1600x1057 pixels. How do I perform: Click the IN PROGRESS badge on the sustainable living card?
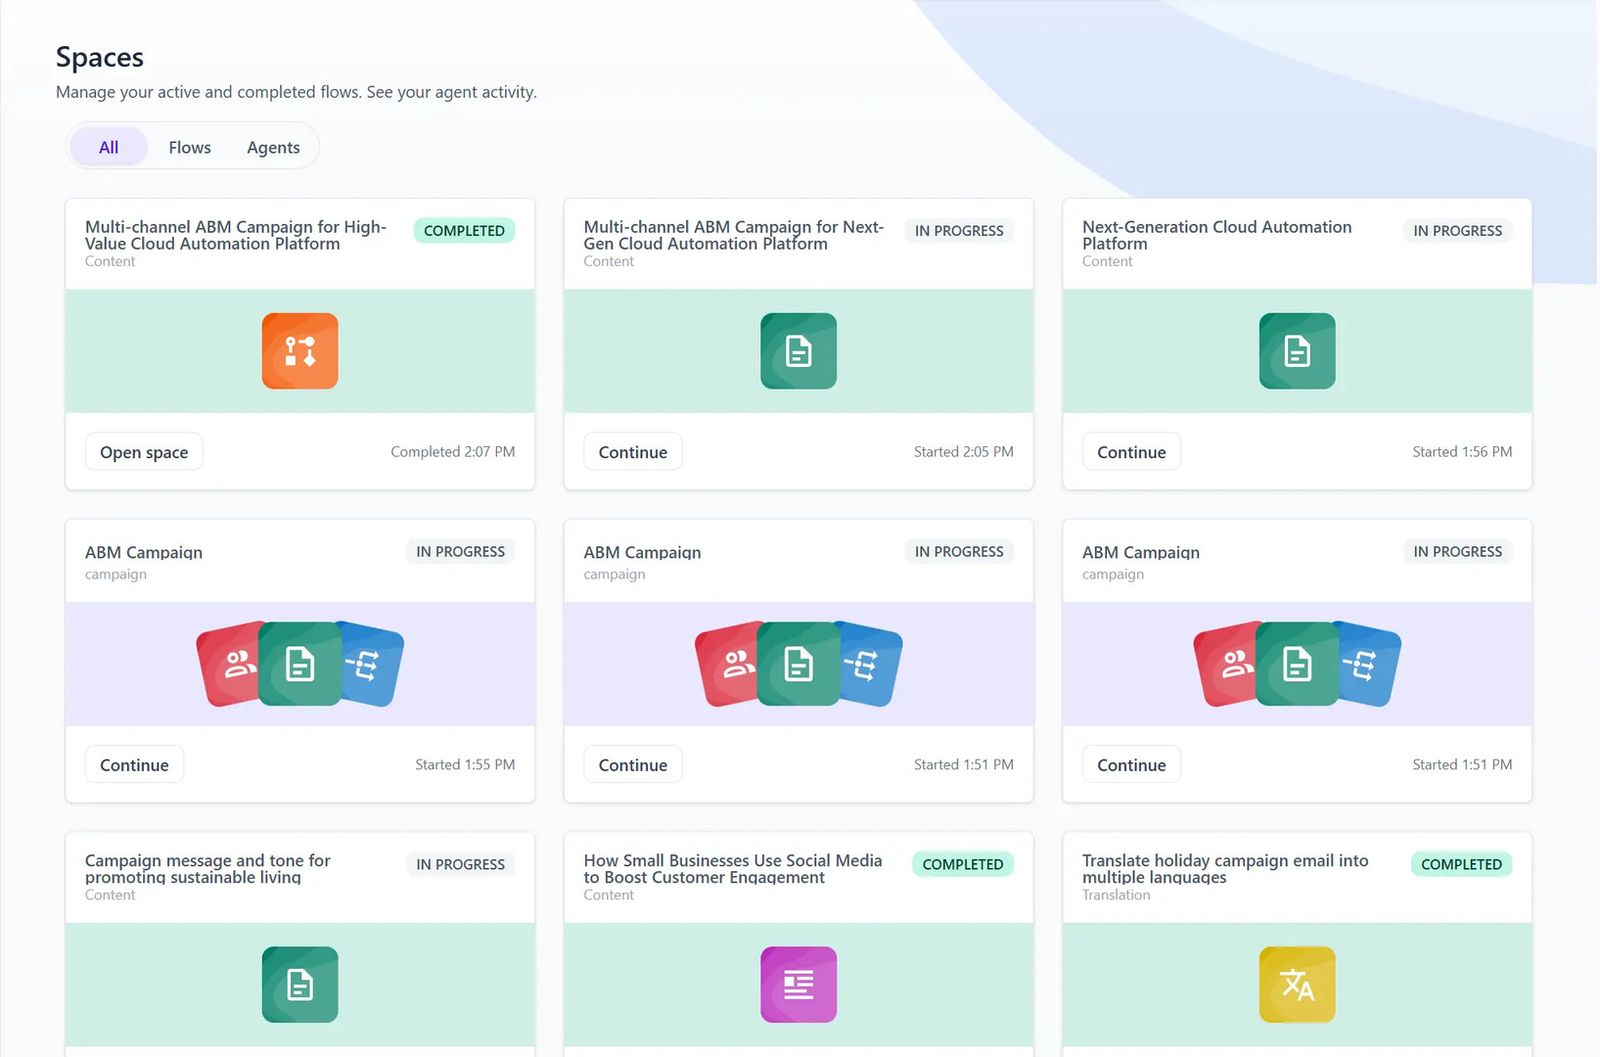460,865
